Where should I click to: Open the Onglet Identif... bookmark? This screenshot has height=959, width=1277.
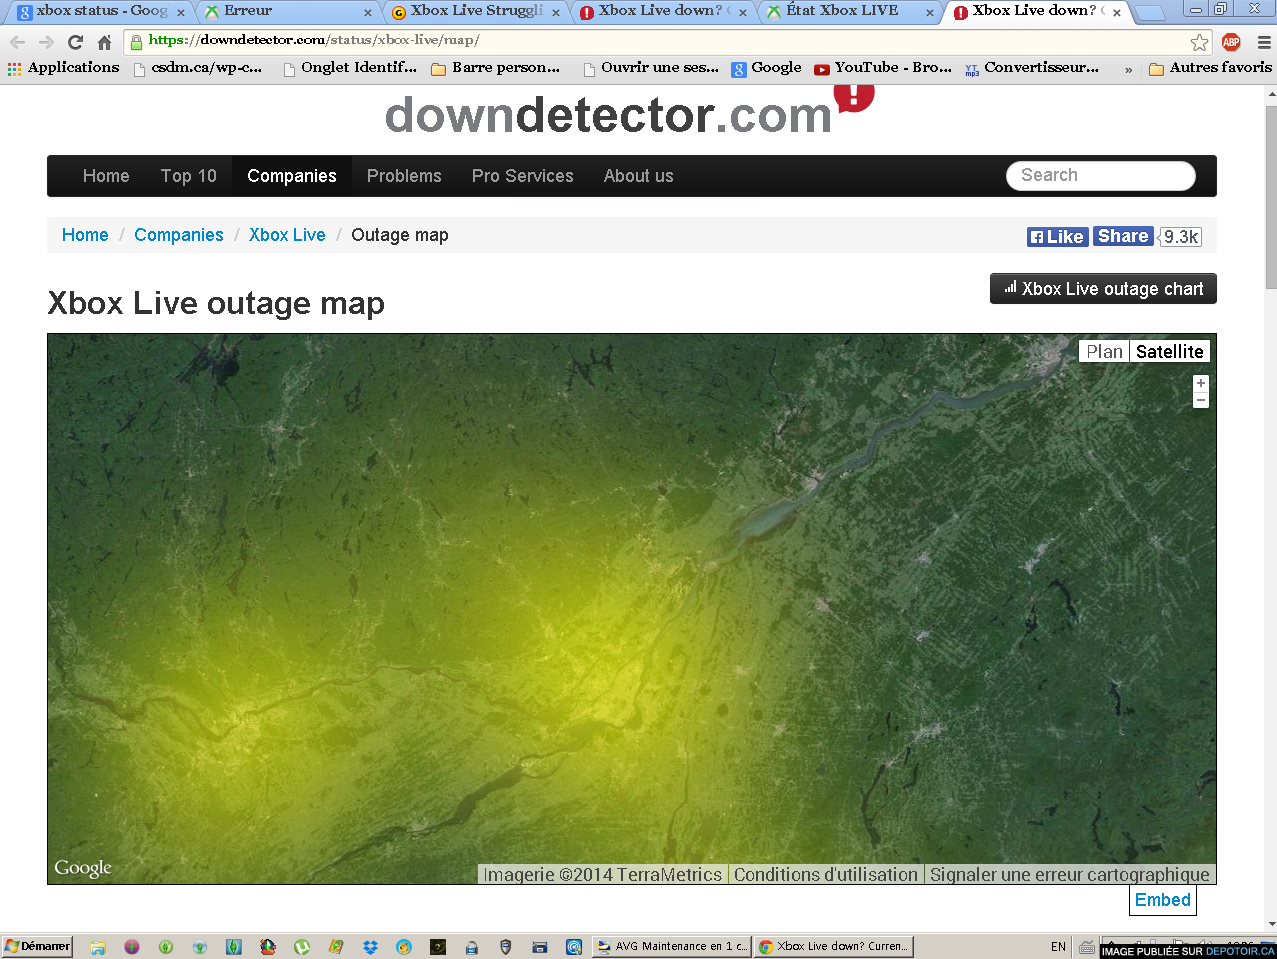coord(349,68)
